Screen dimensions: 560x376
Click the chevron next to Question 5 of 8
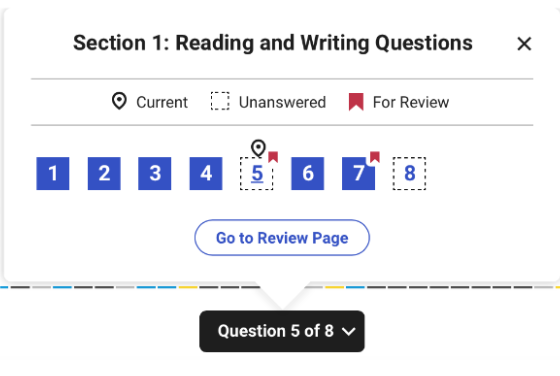point(348,332)
